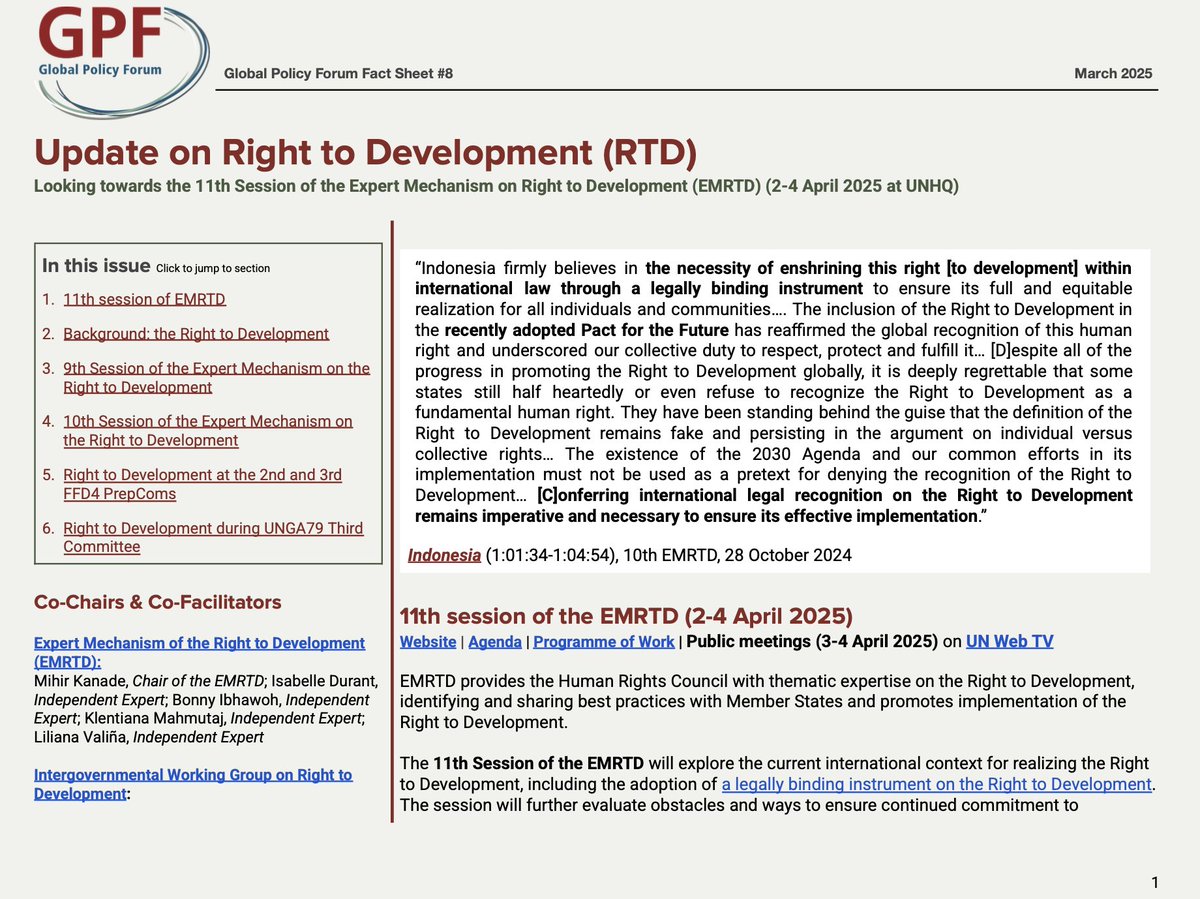Viewport: 1200px width, 899px height.
Task: Jump to '11th session of EMRTD' section
Action: tap(144, 299)
